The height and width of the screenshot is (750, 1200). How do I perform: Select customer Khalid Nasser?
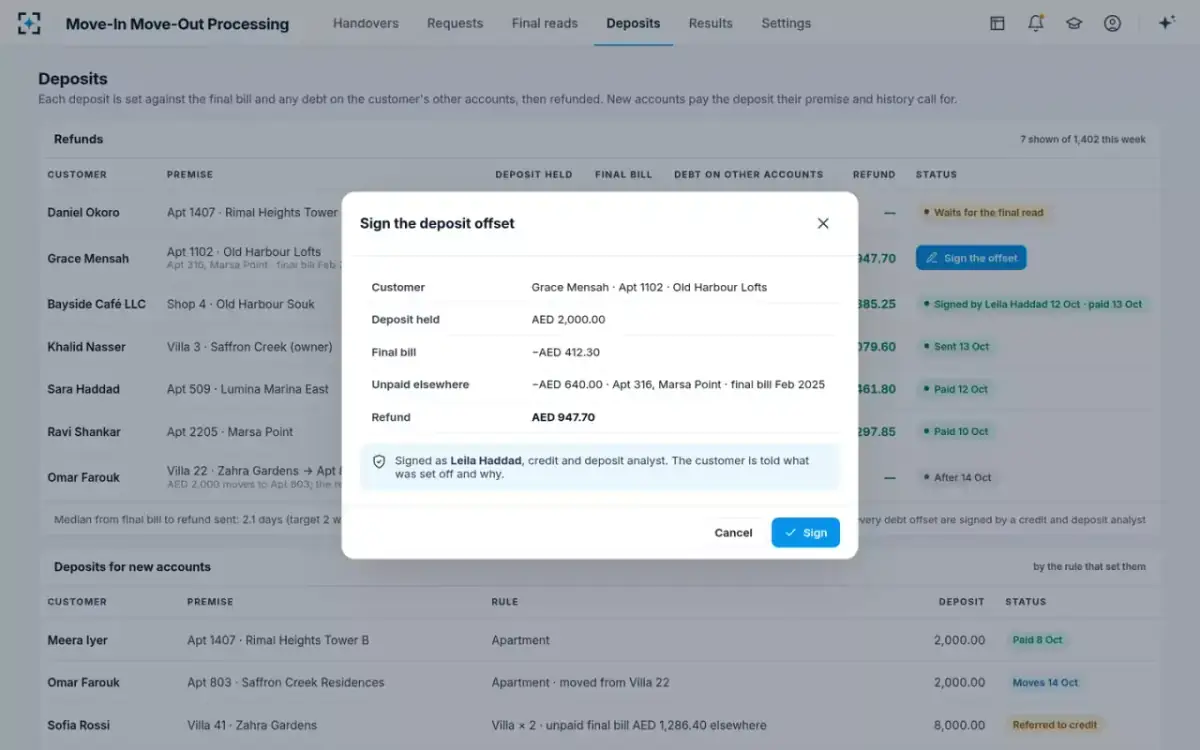point(86,347)
